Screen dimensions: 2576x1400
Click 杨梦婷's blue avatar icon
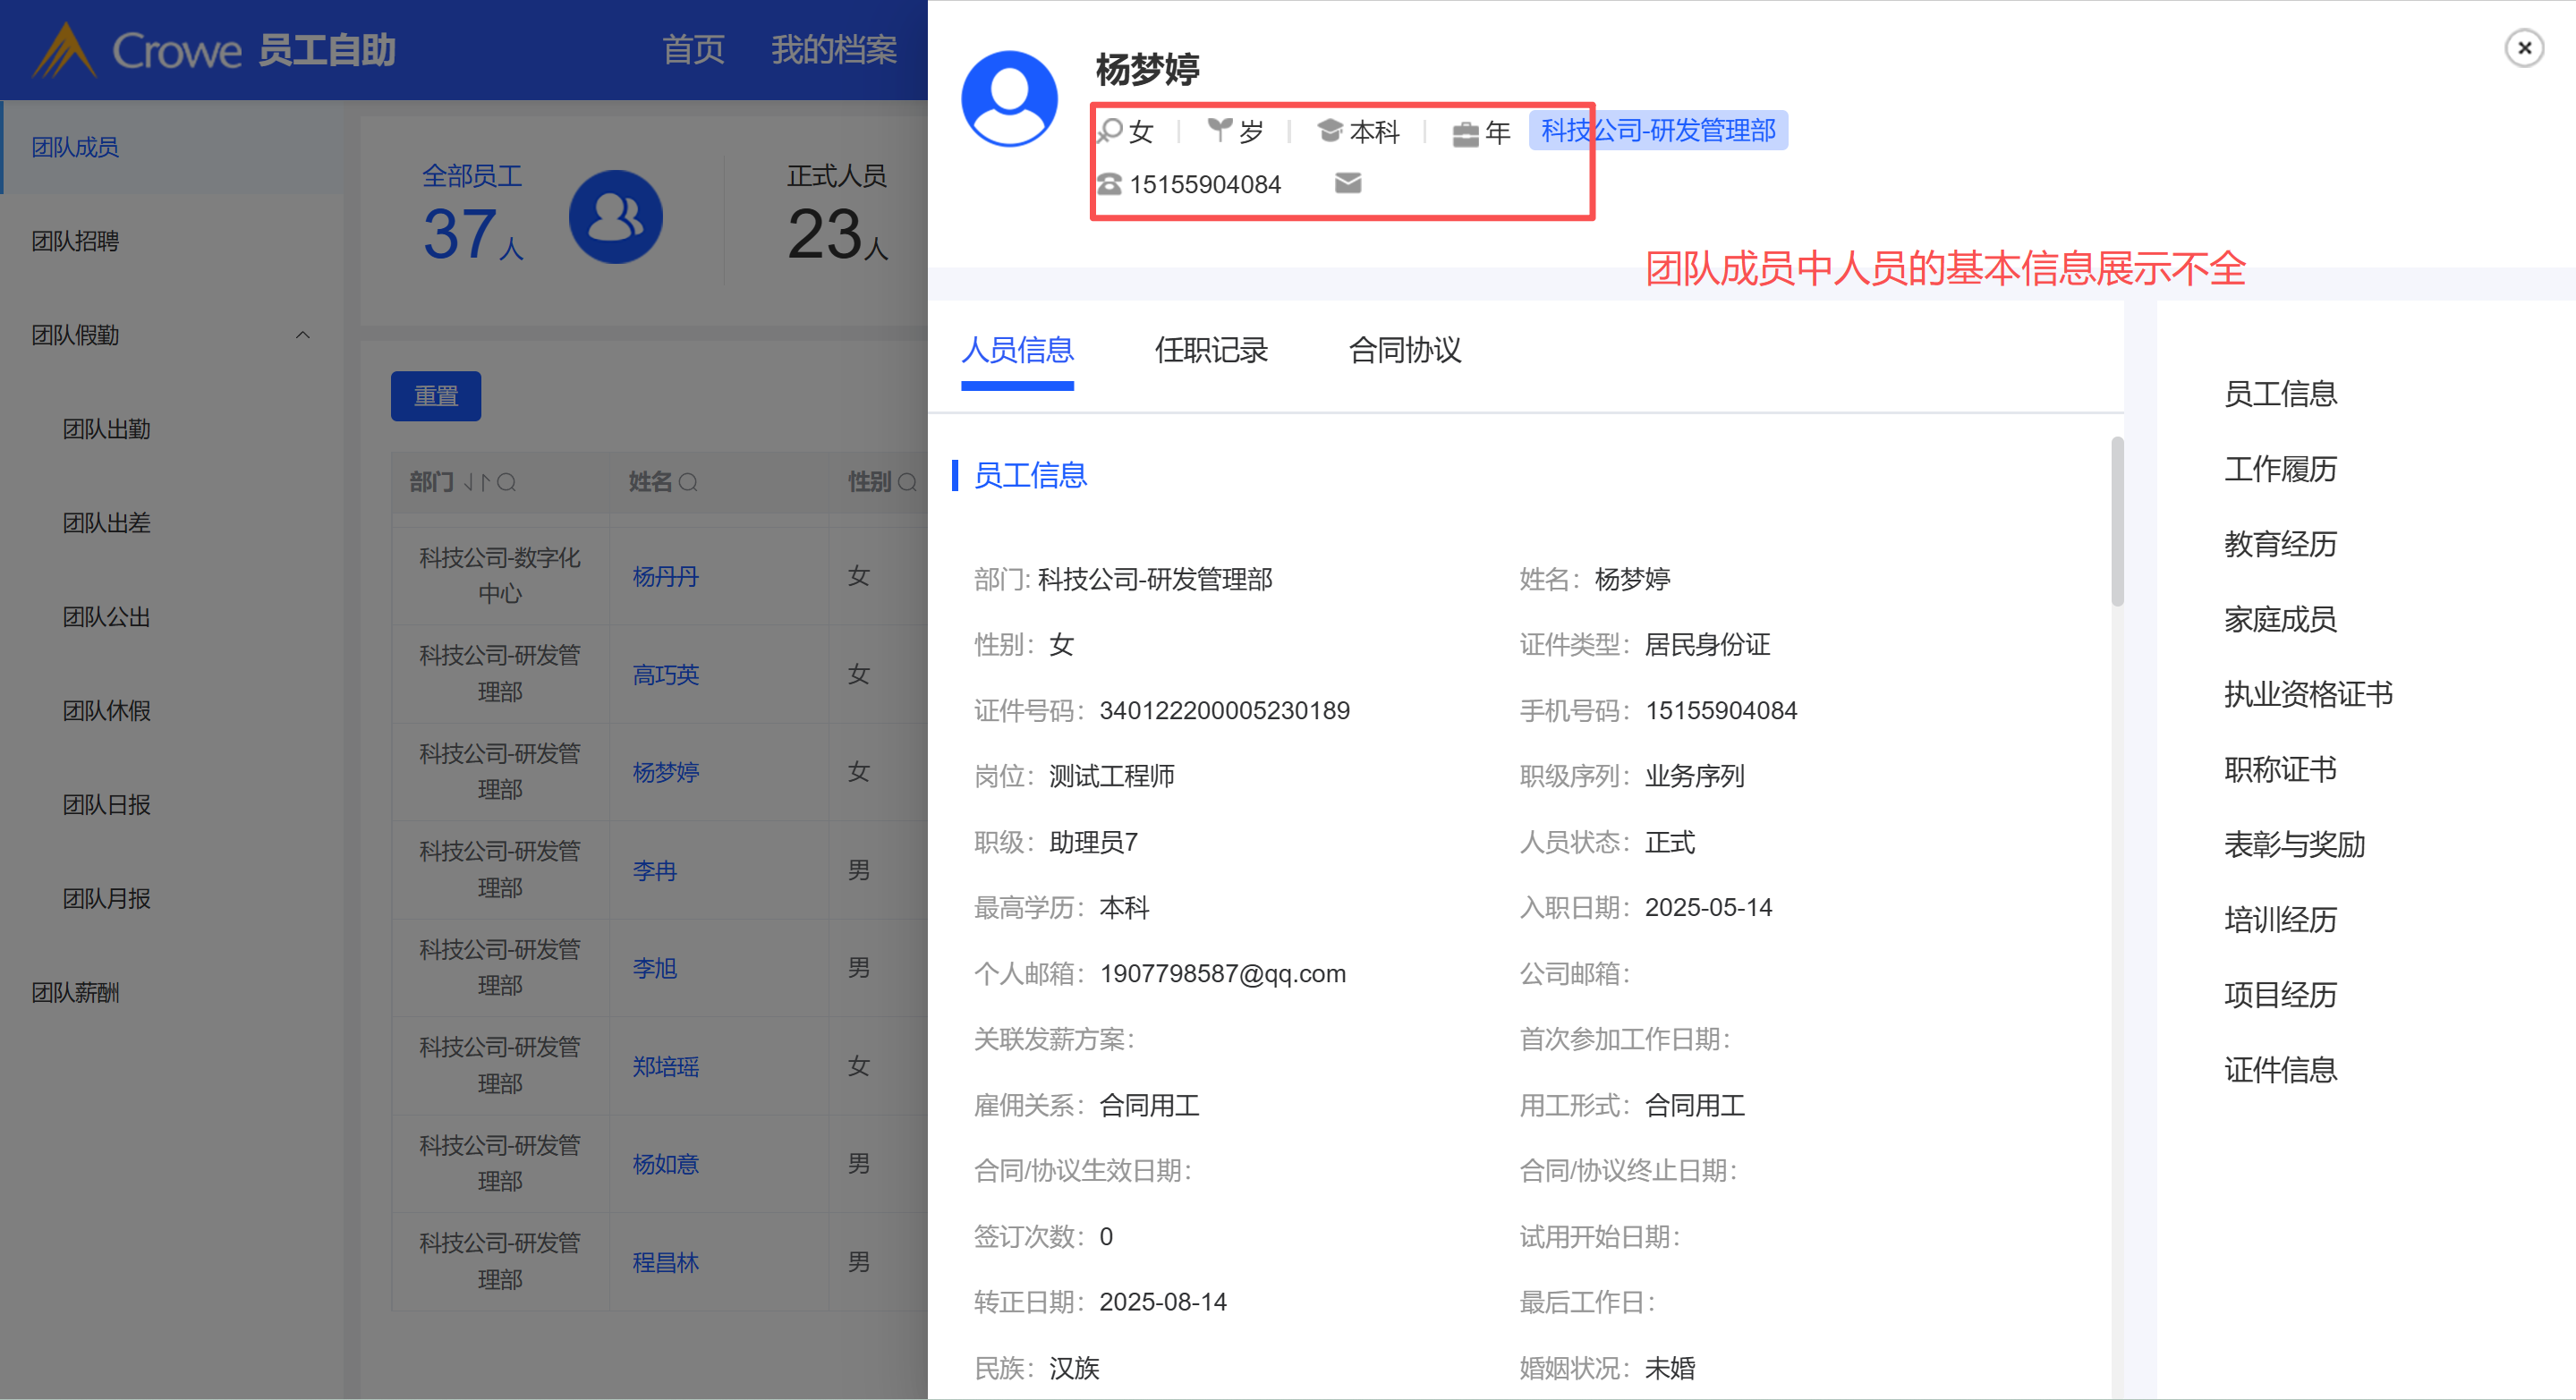pos(1009,99)
